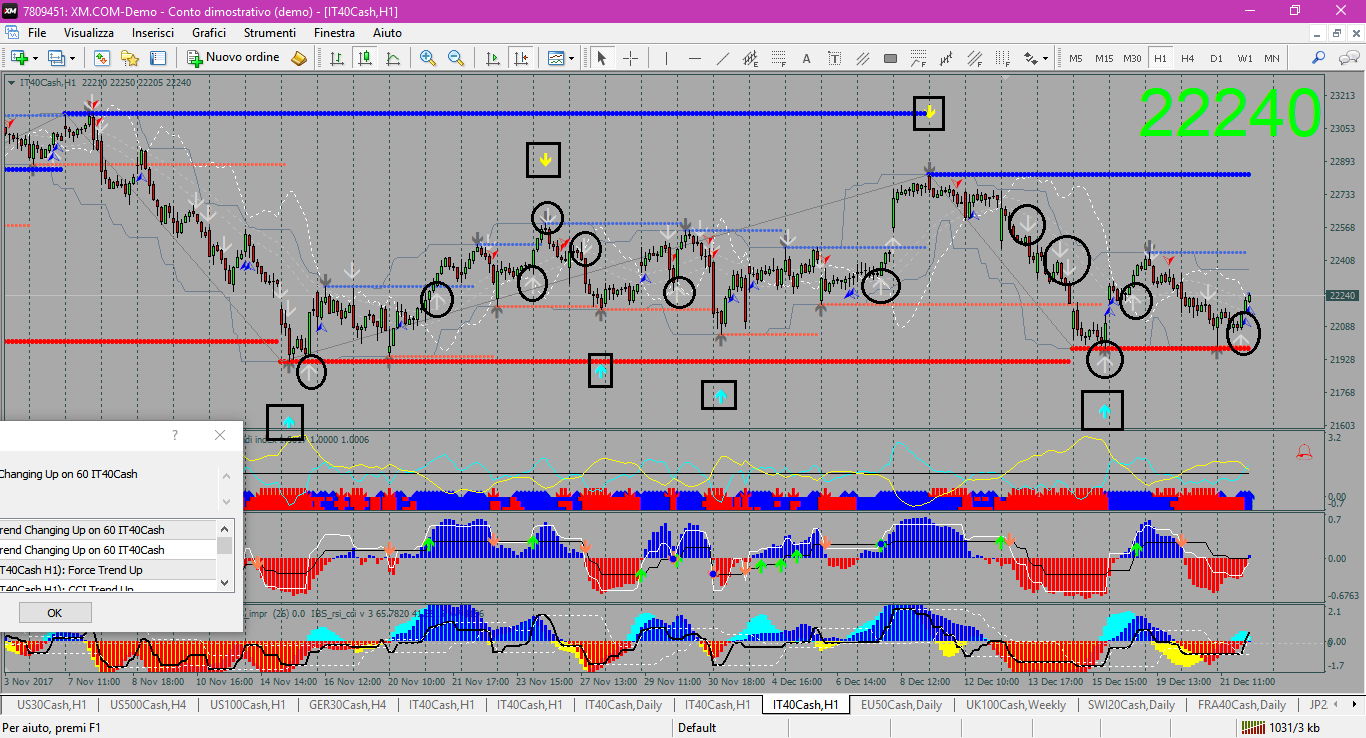The height and width of the screenshot is (738, 1366).
Task: Open the chat speech bubbles icon
Action: 1348,58
